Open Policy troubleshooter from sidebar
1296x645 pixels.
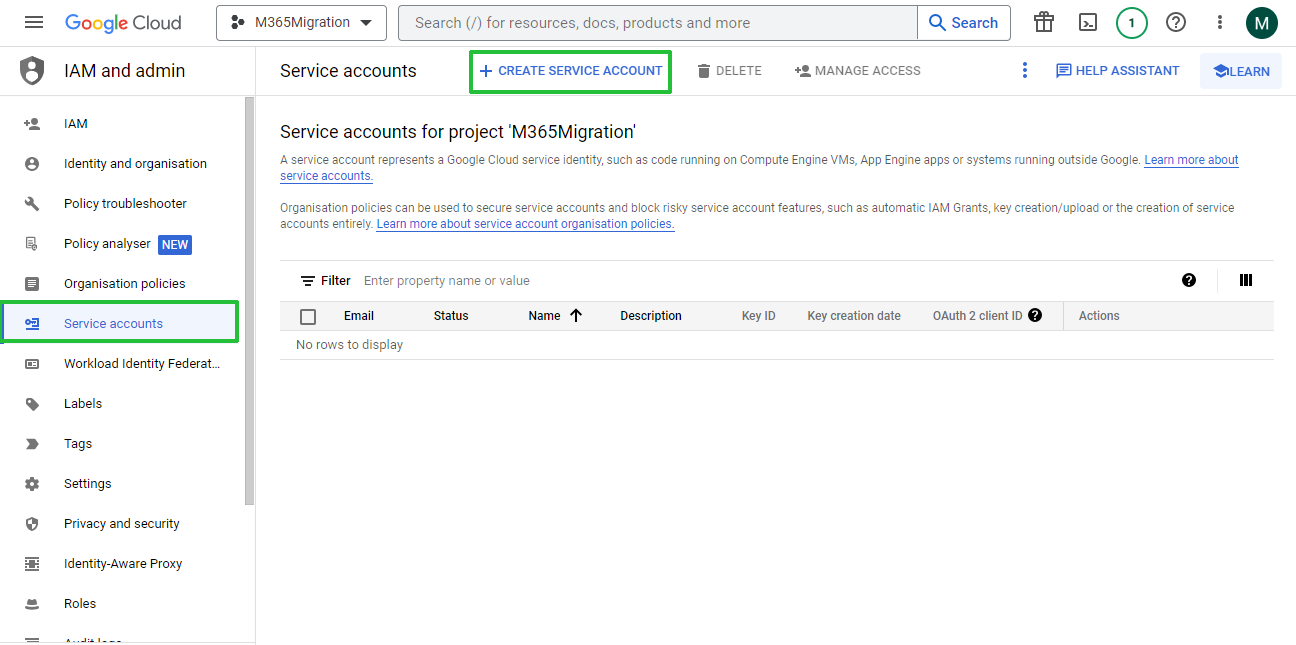tap(125, 204)
